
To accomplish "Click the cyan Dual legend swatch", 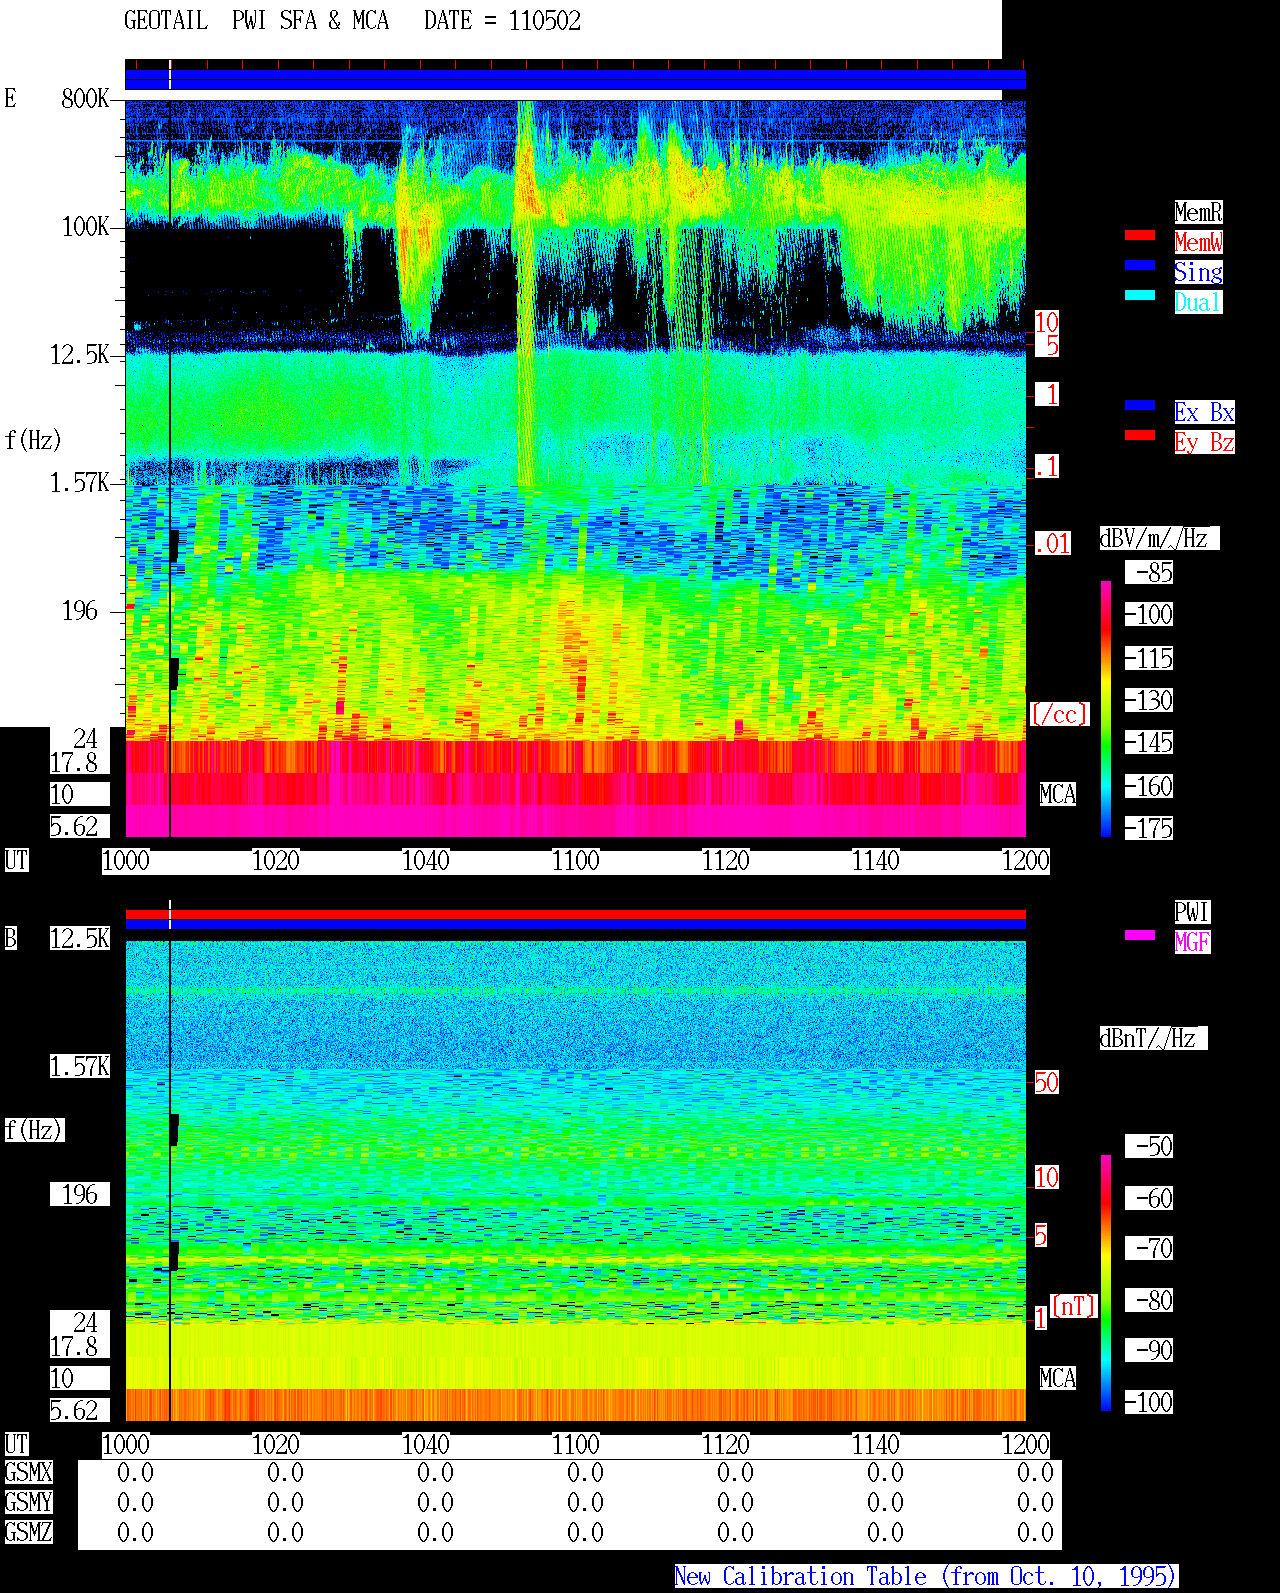I will pyautogui.click(x=1140, y=295).
